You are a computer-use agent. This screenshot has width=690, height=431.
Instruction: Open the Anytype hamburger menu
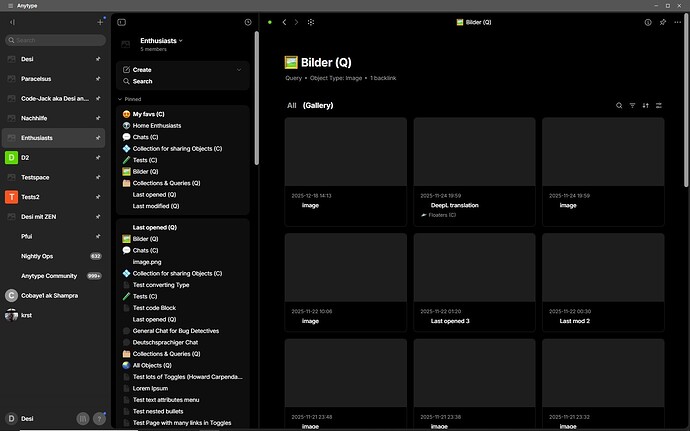11,6
